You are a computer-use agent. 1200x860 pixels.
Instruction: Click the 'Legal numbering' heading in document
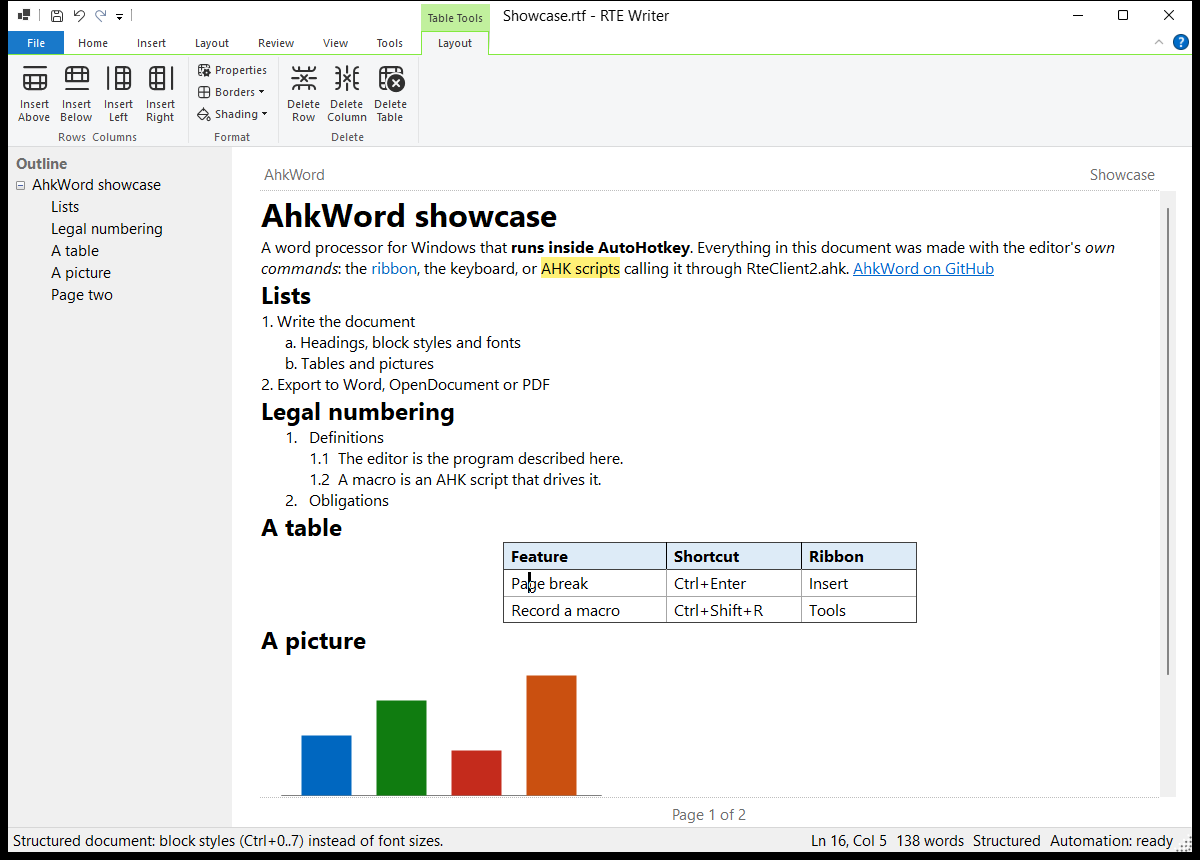tap(358, 412)
